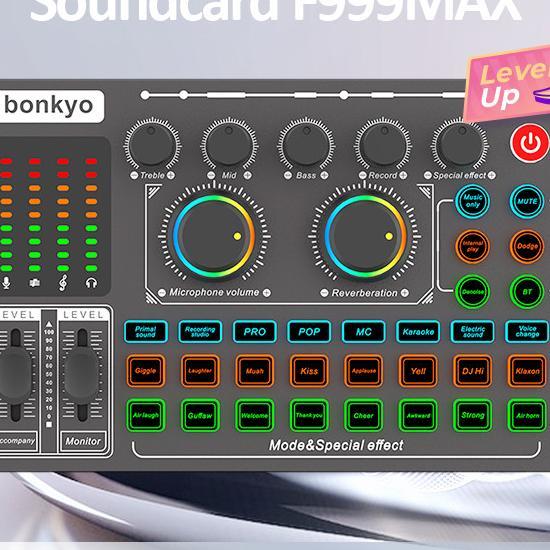Click the plus icon beside Special effect

(x=492, y=175)
